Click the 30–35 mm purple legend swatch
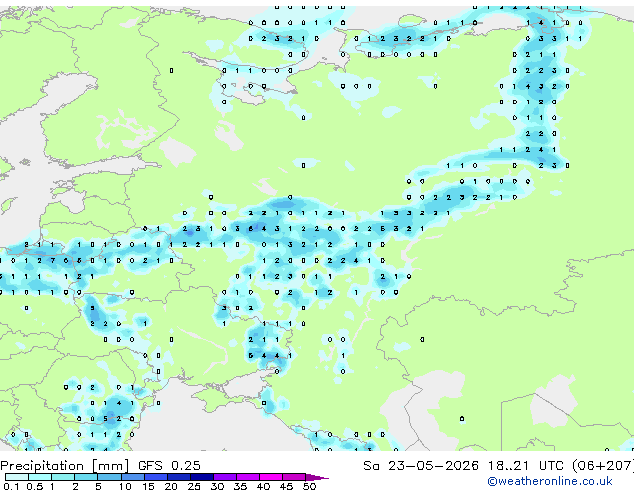This screenshot has height=490, width=634. [x=224, y=477]
